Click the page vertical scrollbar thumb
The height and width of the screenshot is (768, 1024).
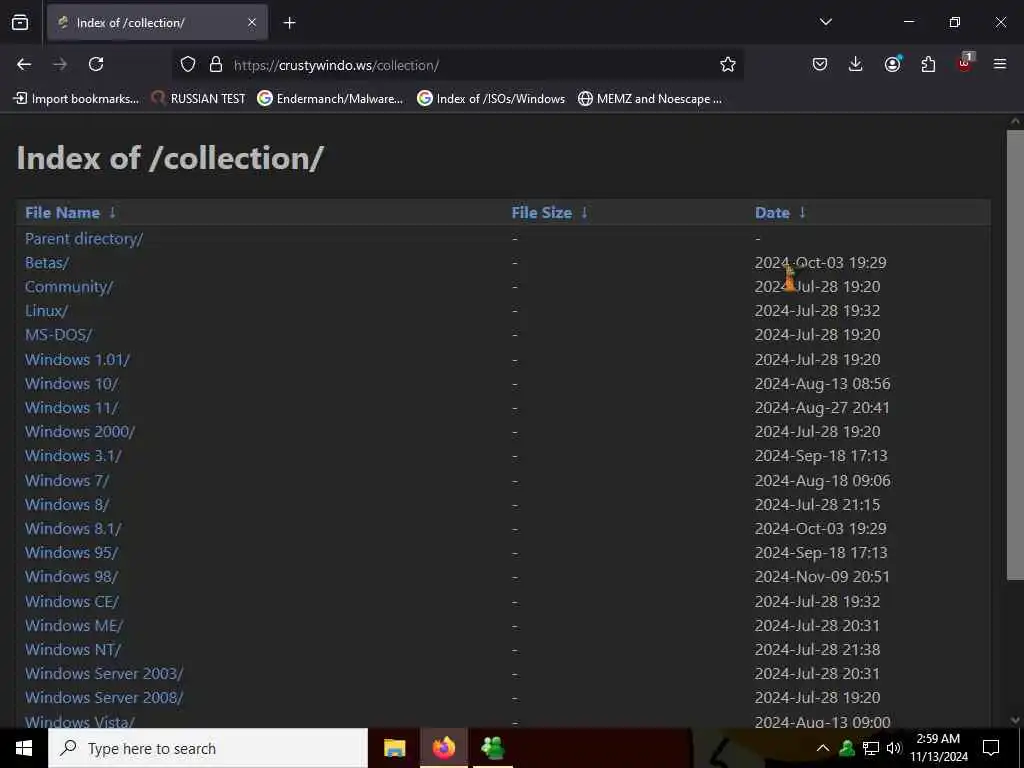pyautogui.click(x=1015, y=355)
